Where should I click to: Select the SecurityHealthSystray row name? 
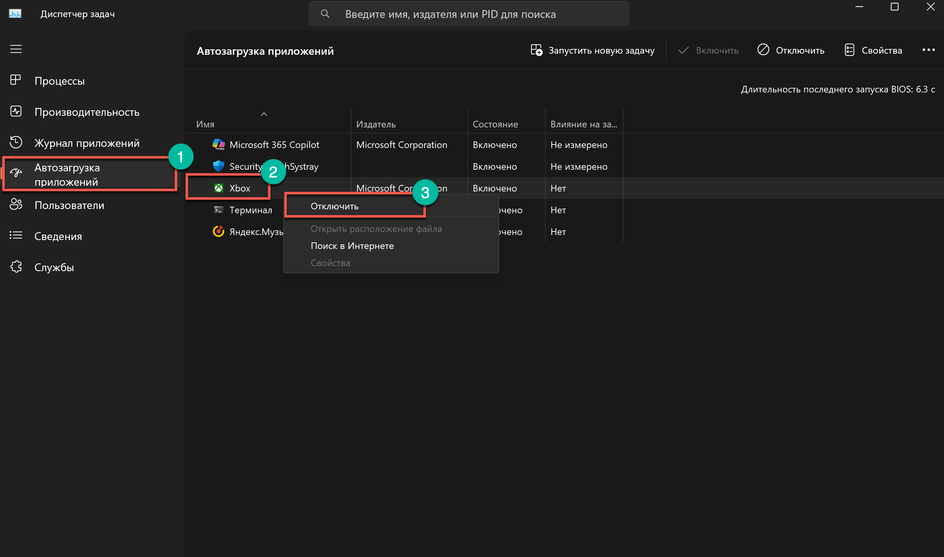click(274, 166)
